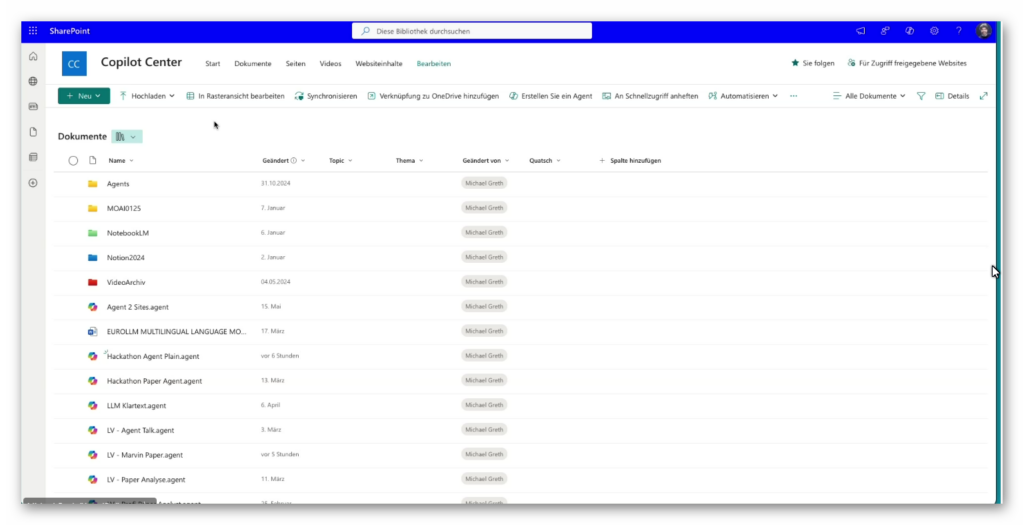Open the help question mark icon
Viewport: 1024px width, 525px height.
click(x=959, y=31)
